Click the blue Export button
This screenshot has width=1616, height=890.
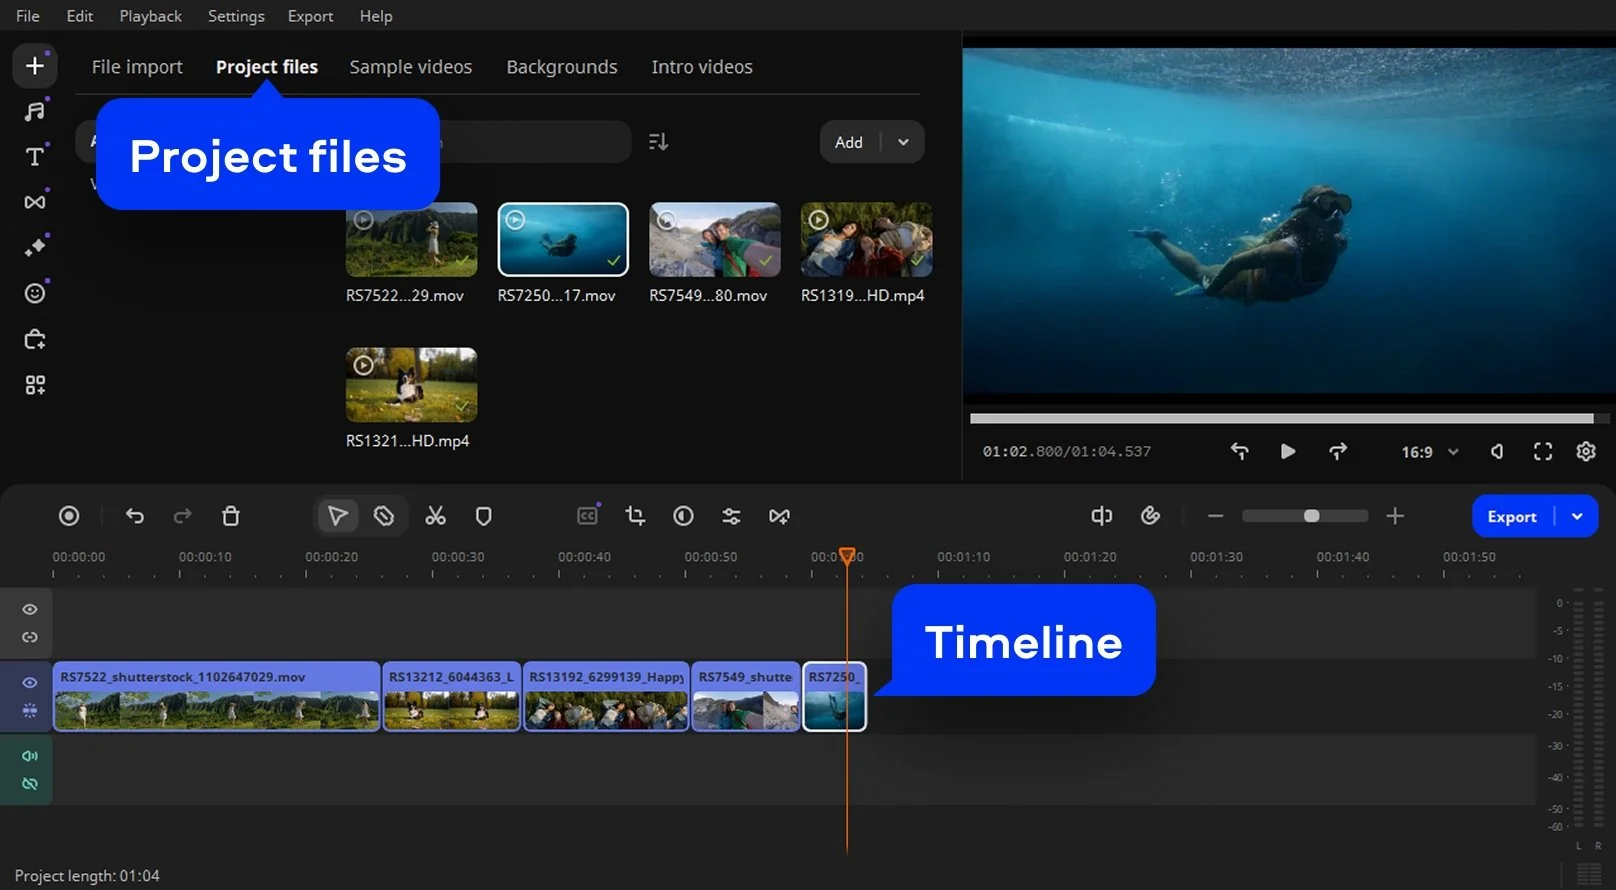tap(1511, 517)
